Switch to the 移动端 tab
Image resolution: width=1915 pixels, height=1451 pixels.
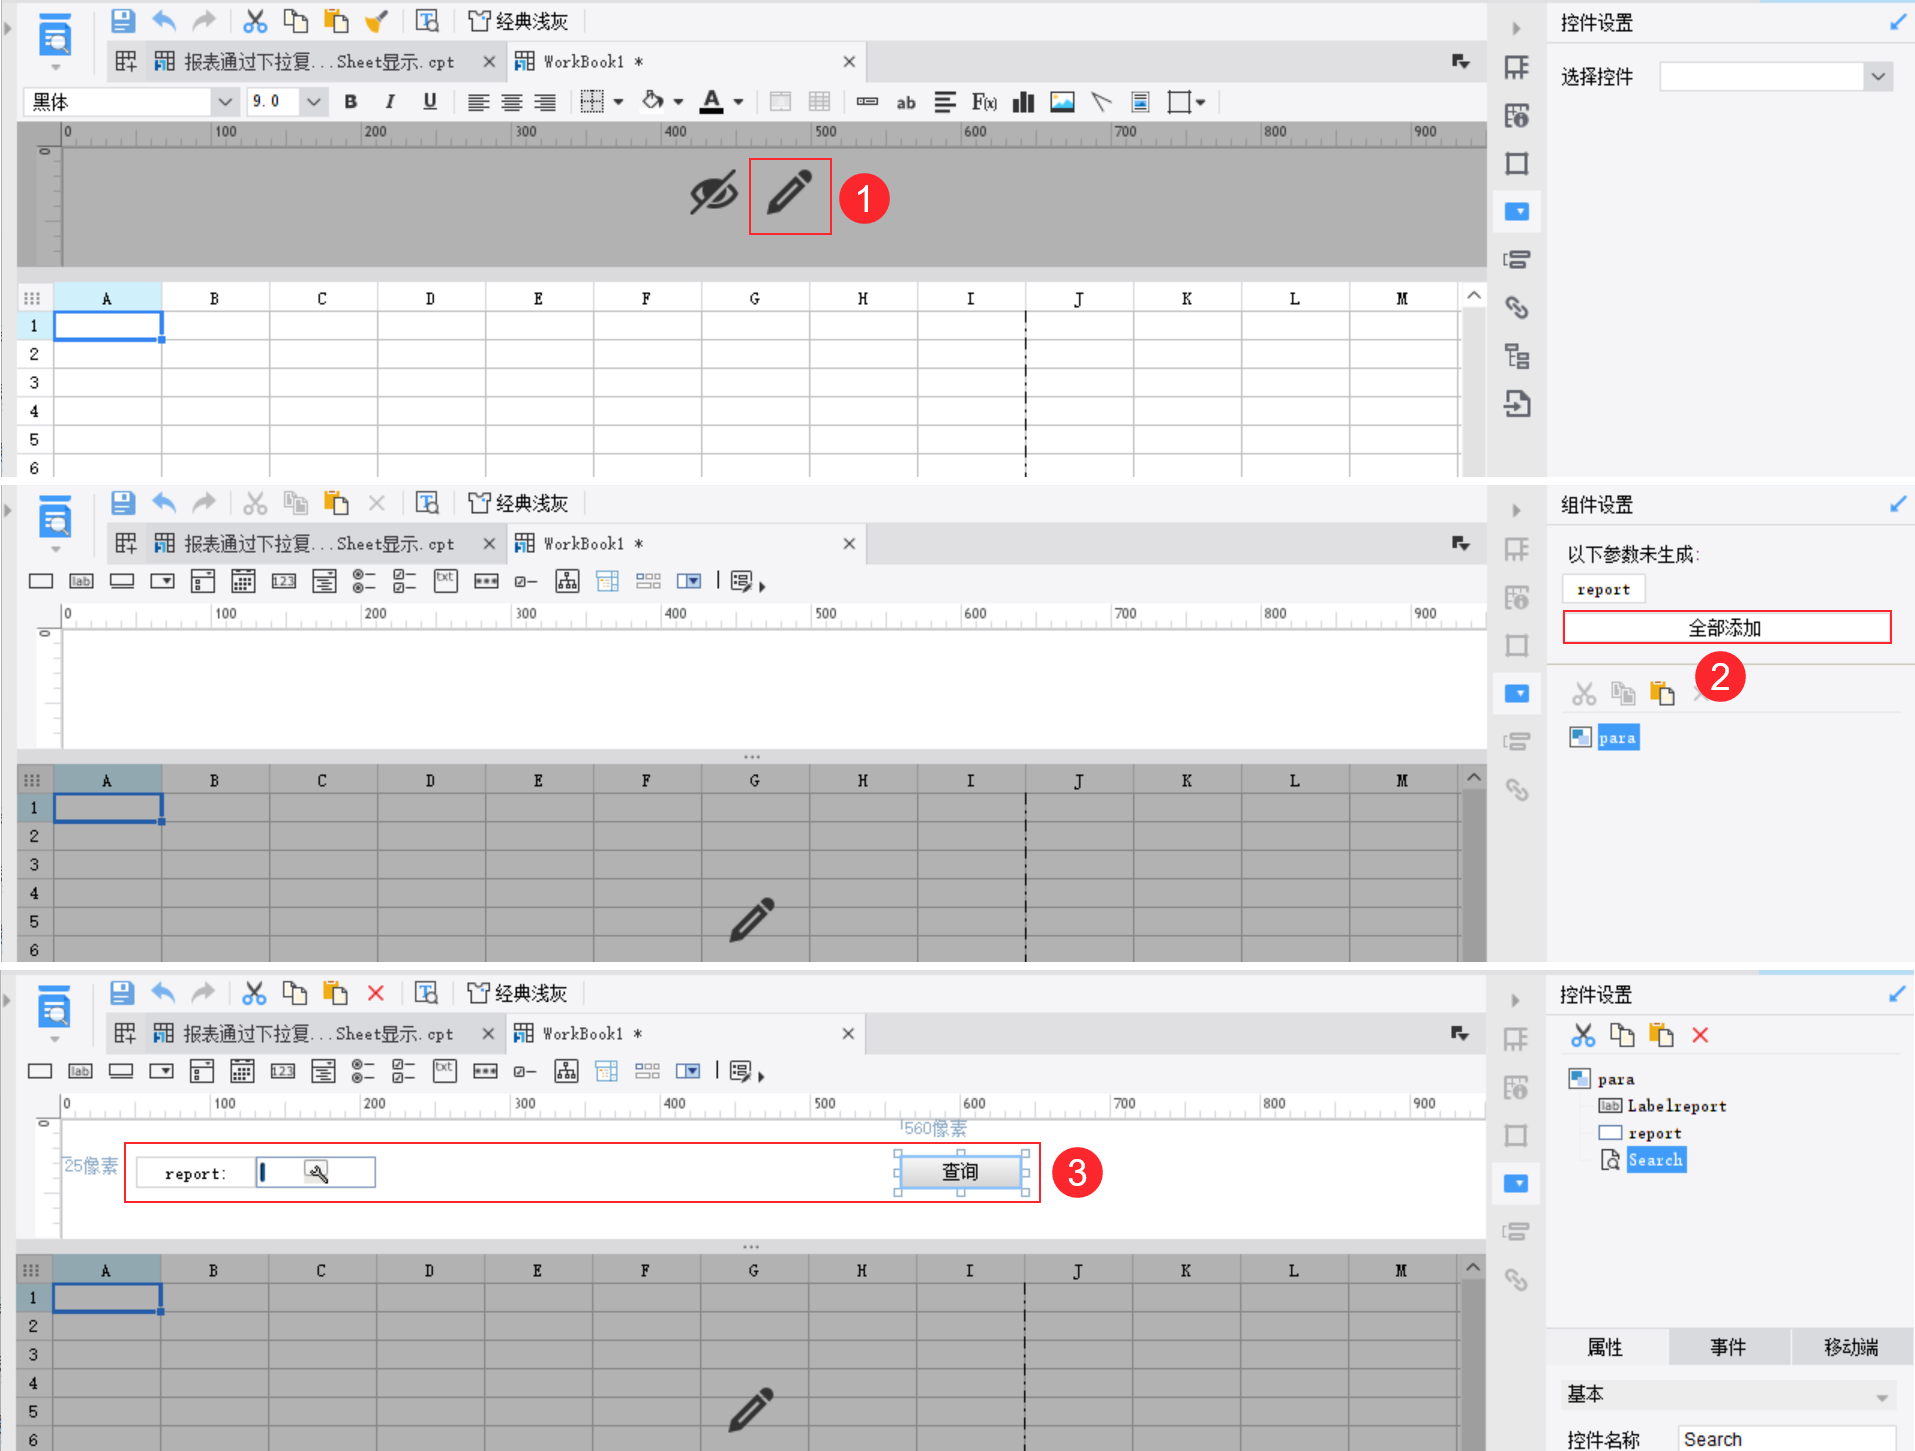pyautogui.click(x=1851, y=1347)
